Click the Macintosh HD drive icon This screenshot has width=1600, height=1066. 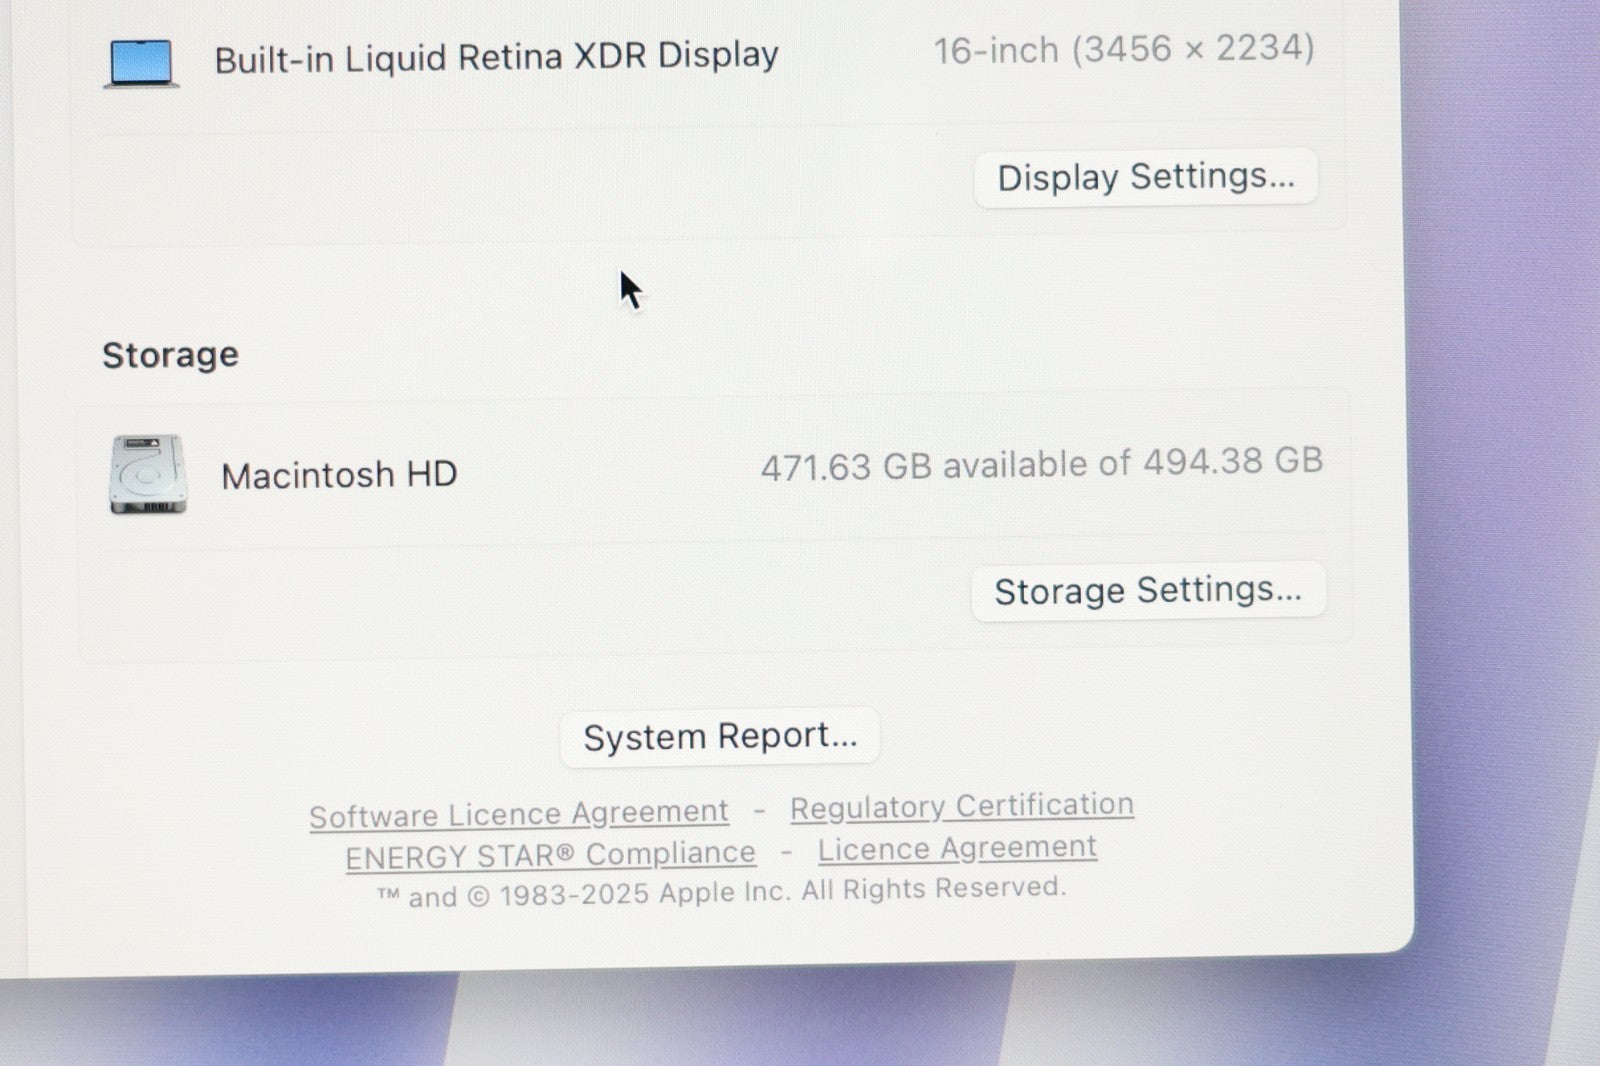tap(148, 475)
